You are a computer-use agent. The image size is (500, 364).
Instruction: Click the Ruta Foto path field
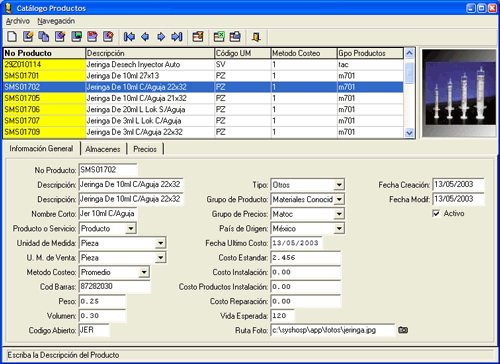coord(333,330)
